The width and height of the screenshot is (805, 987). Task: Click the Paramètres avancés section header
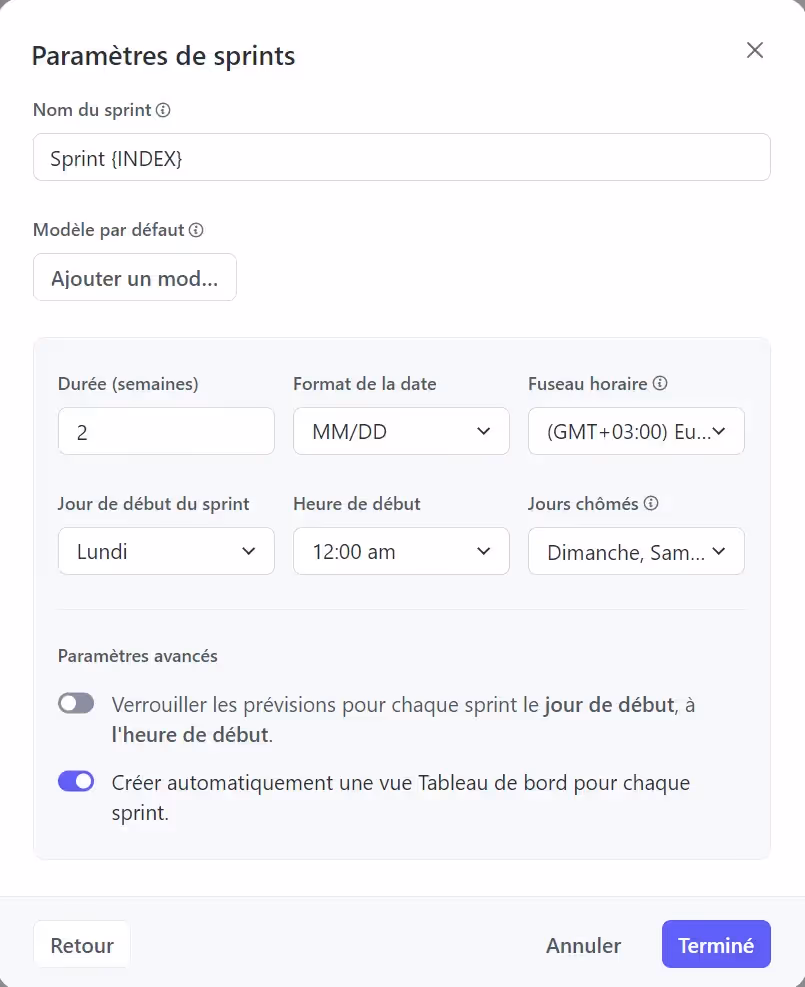(137, 655)
